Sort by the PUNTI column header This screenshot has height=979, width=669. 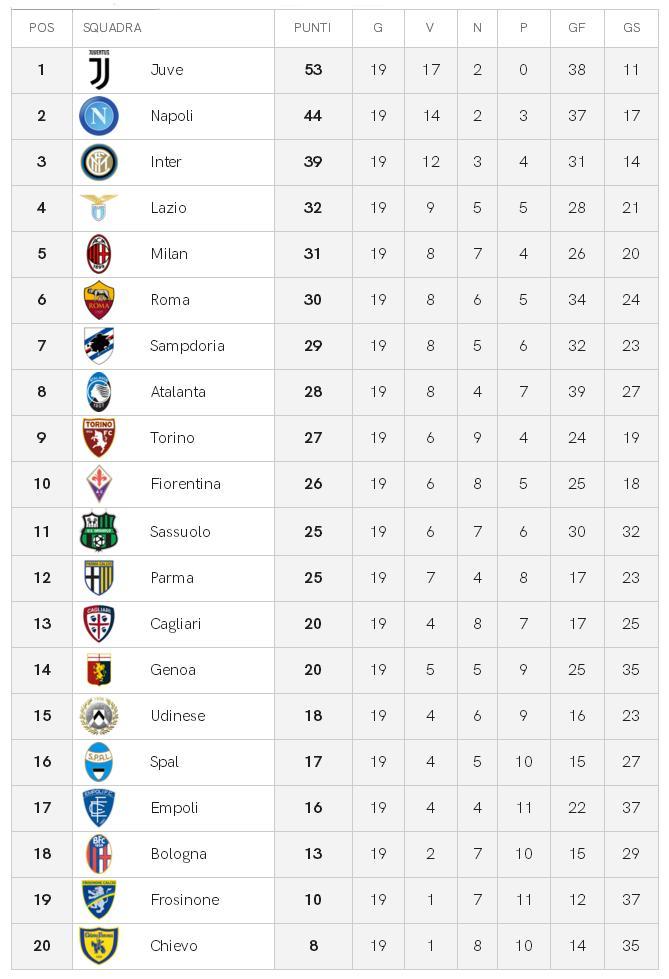point(312,28)
